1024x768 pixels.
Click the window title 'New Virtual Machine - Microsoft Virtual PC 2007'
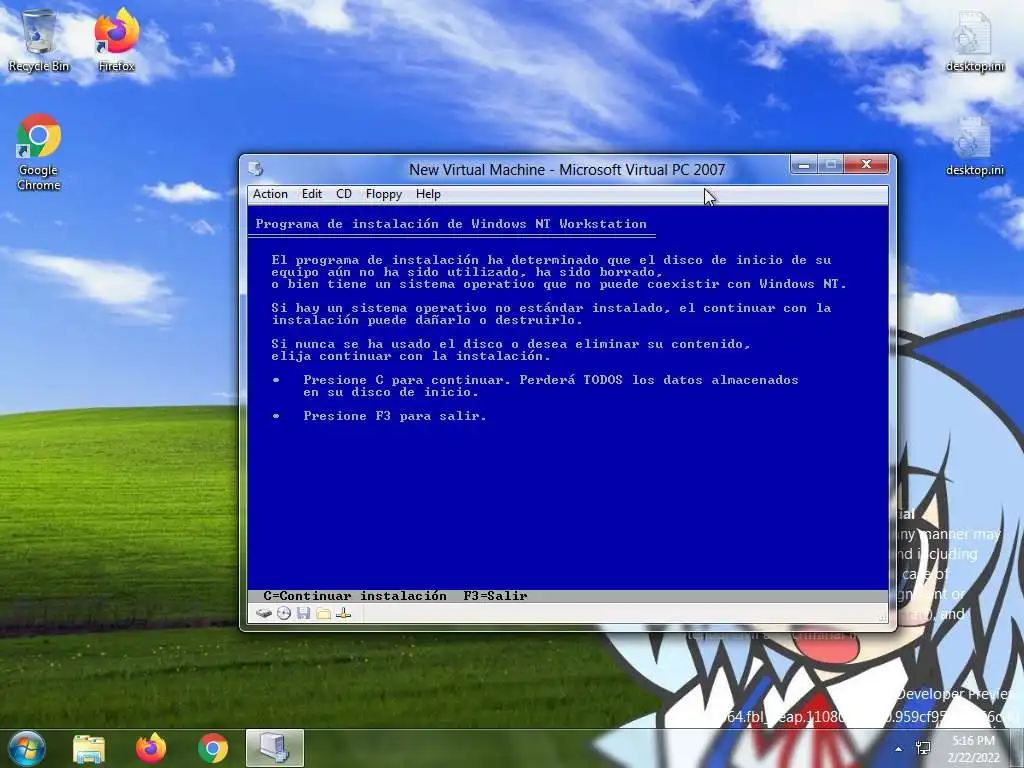coord(567,170)
